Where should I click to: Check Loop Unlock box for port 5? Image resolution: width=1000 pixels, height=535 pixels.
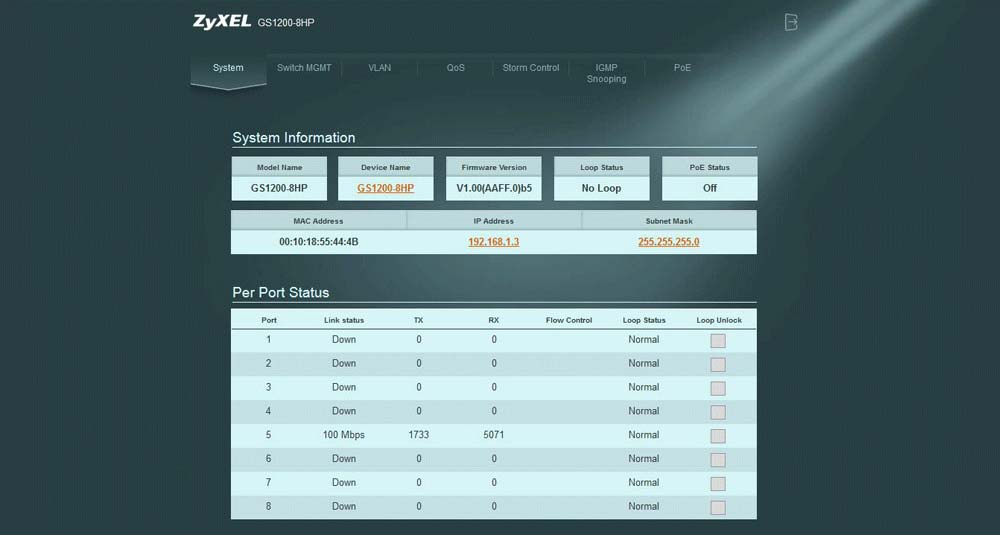[x=718, y=436]
